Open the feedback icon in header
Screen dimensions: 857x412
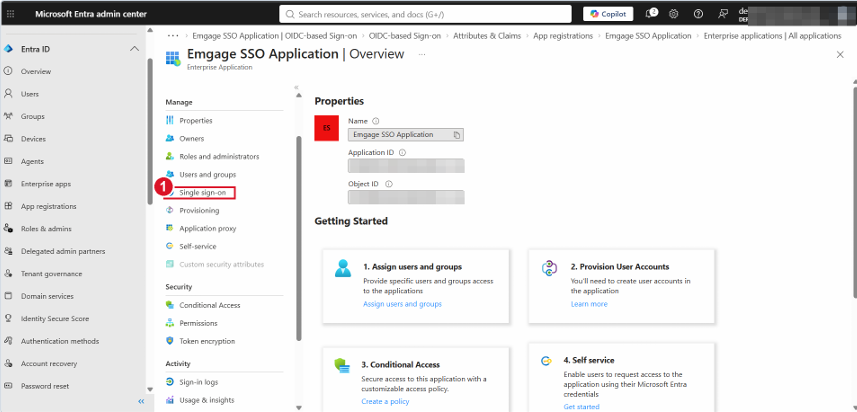[x=723, y=14]
